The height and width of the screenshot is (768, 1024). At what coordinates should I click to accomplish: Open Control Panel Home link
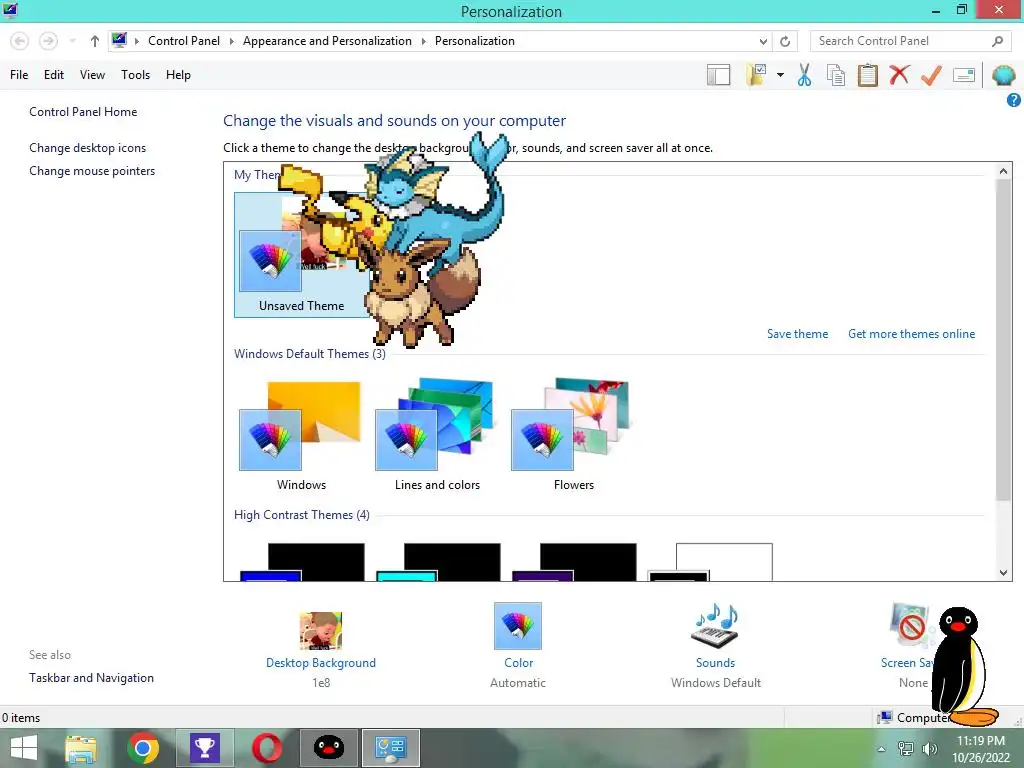(x=83, y=112)
